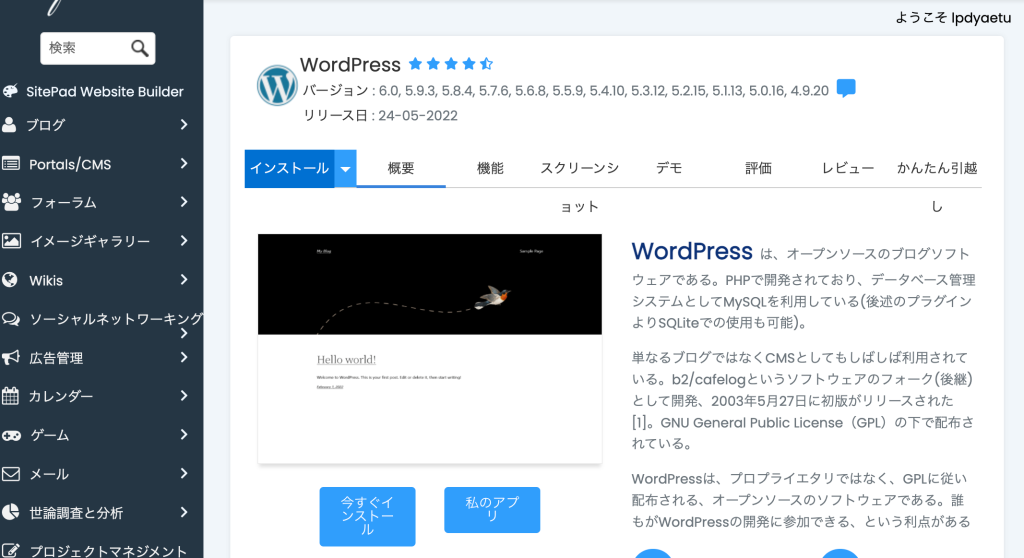Expand the Wikis category chevron
This screenshot has height=558, width=1024.
(184, 280)
